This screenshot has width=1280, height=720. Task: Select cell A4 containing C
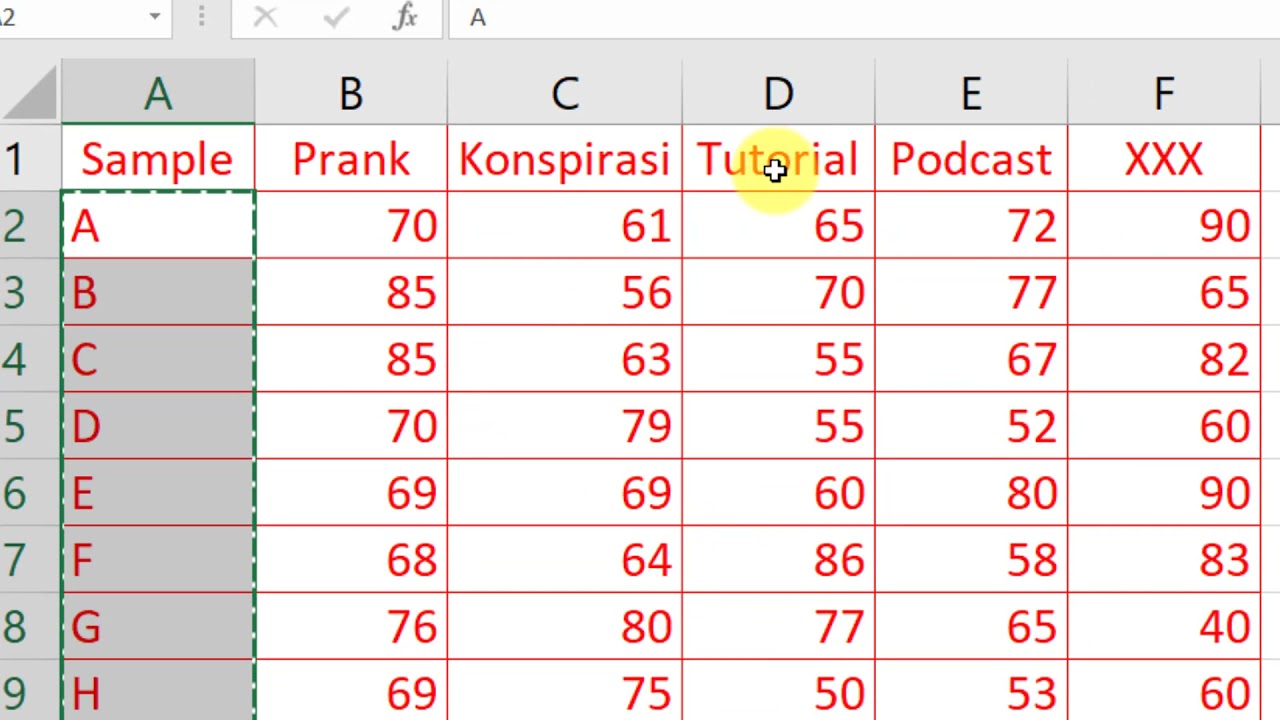coord(158,359)
